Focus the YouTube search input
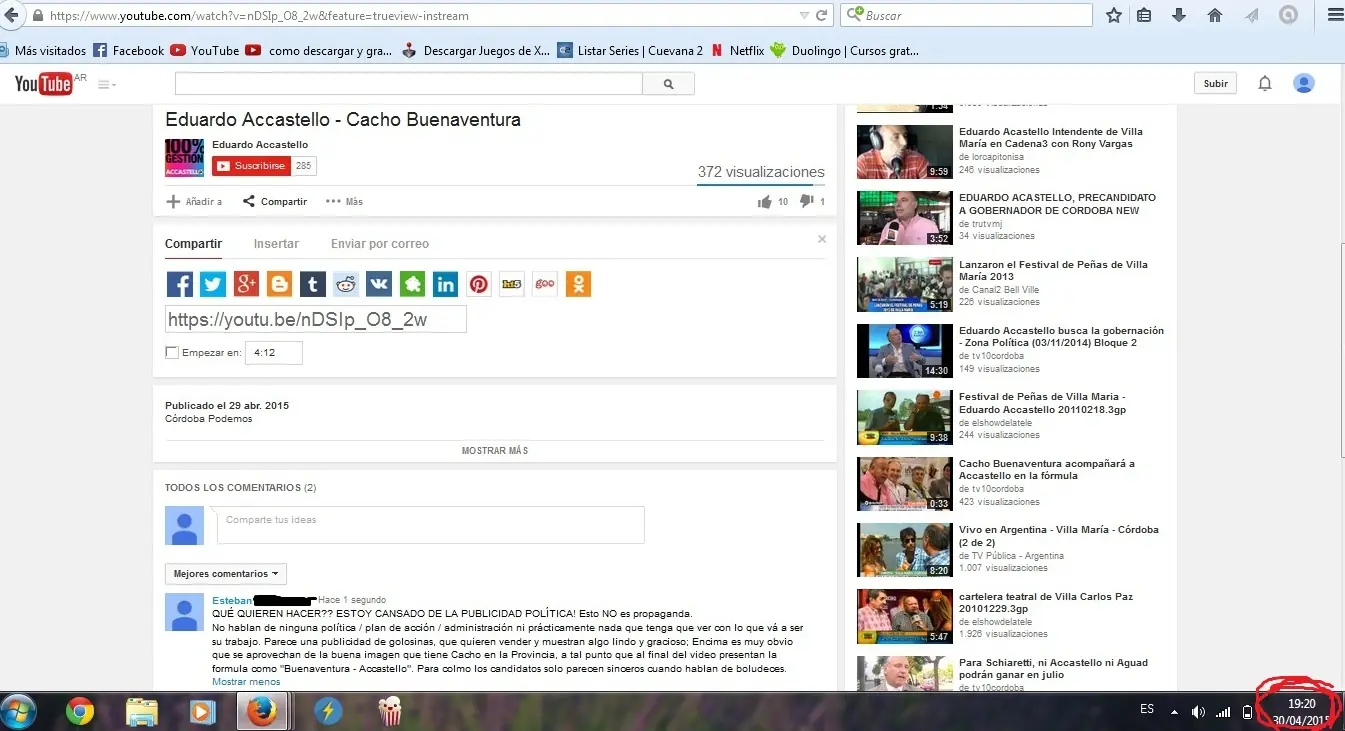 pyautogui.click(x=409, y=84)
